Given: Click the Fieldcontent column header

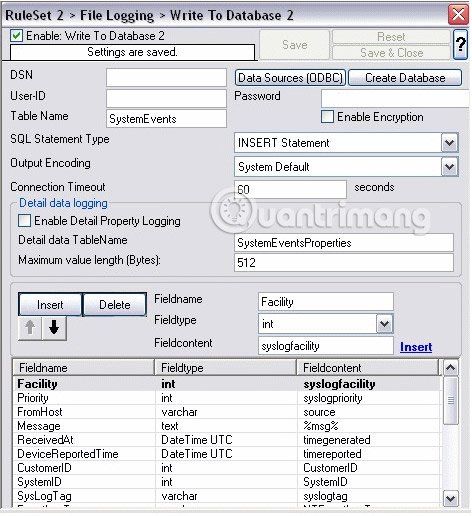Looking at the screenshot, I should [367, 368].
